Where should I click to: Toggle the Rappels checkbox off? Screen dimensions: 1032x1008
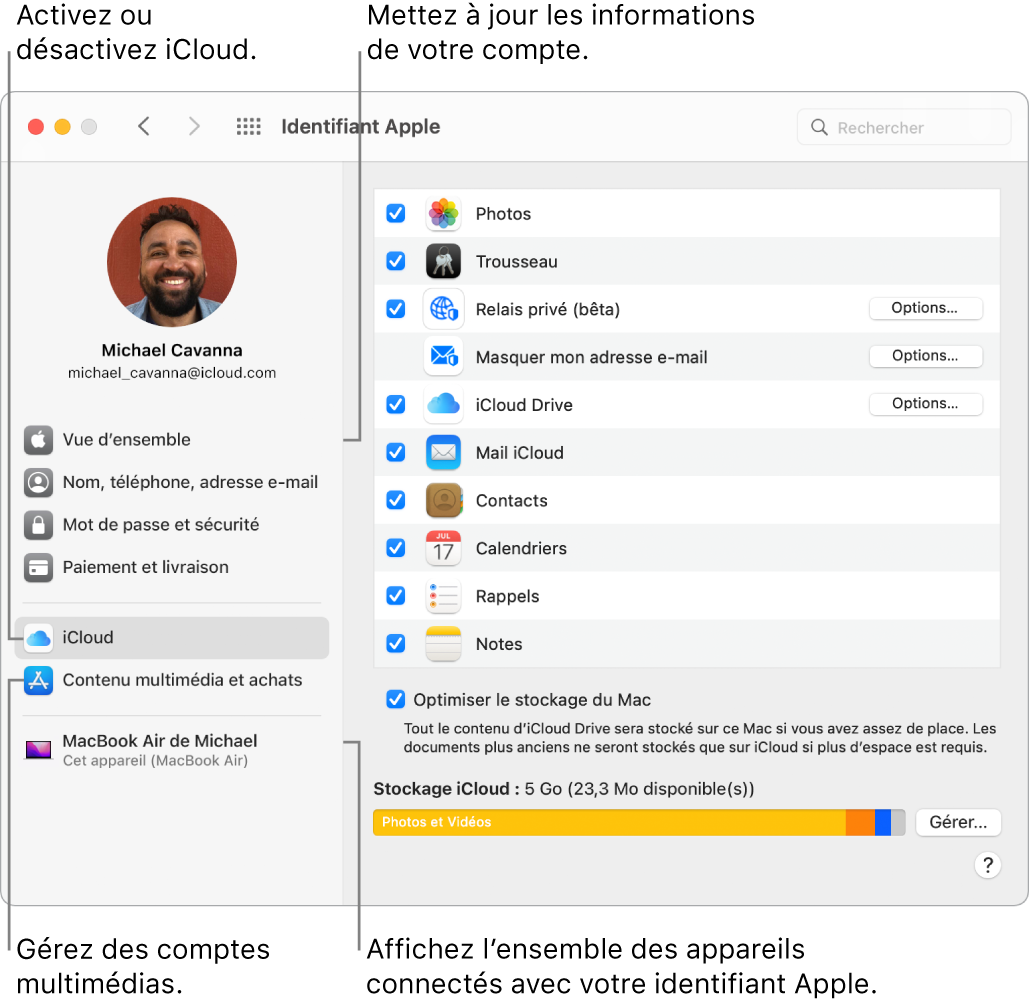tap(396, 595)
